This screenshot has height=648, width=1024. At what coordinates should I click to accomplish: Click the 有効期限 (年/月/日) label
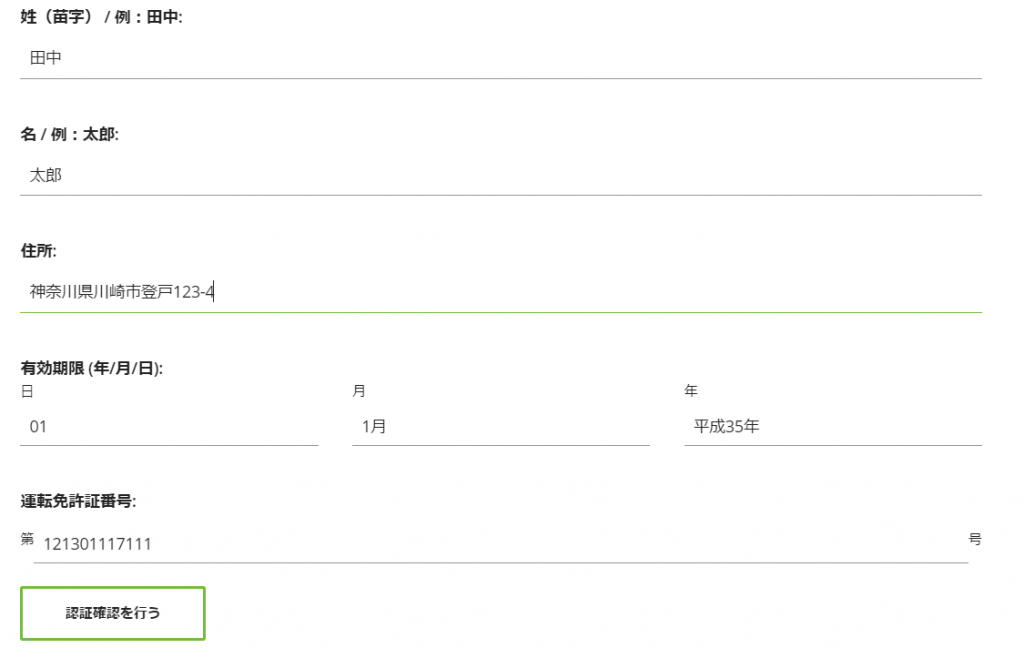91,368
